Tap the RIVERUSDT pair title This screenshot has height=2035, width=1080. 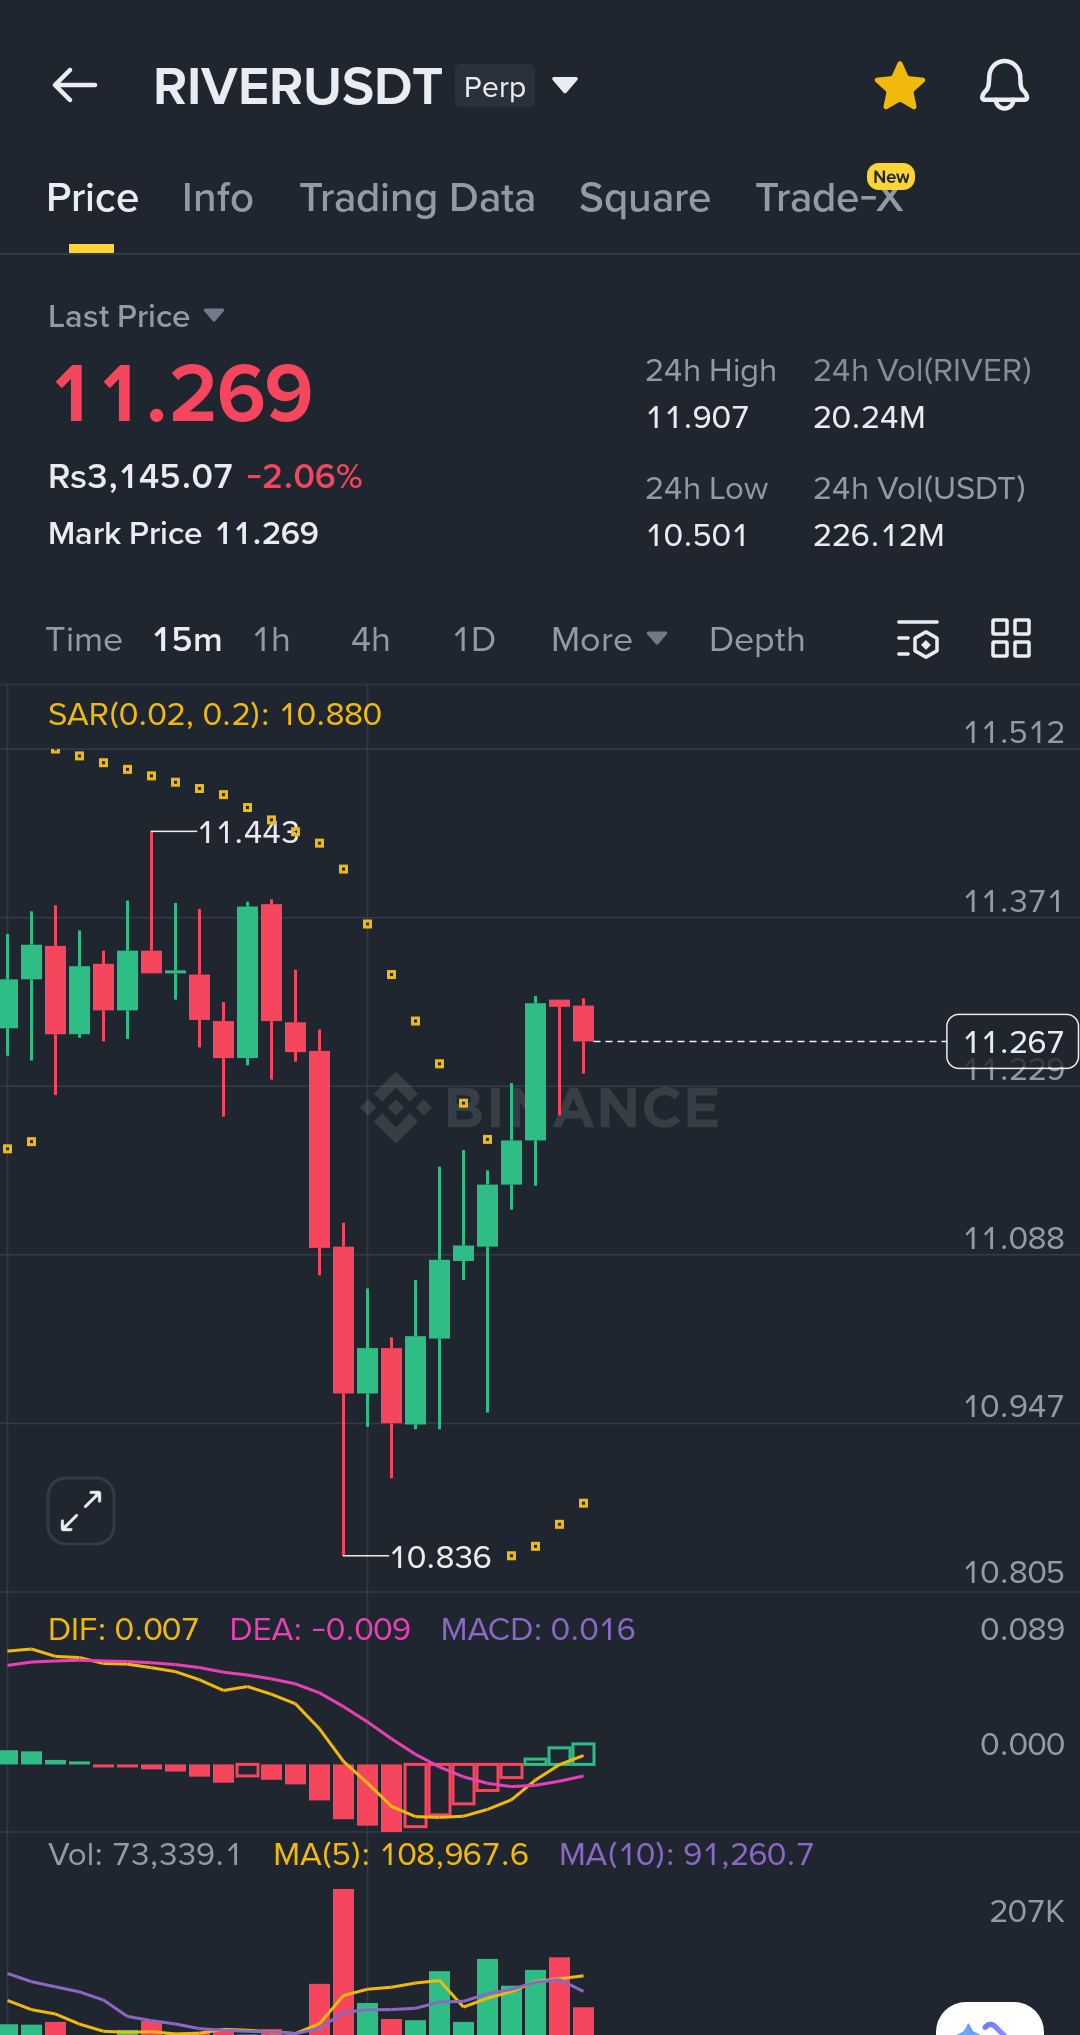tap(298, 86)
